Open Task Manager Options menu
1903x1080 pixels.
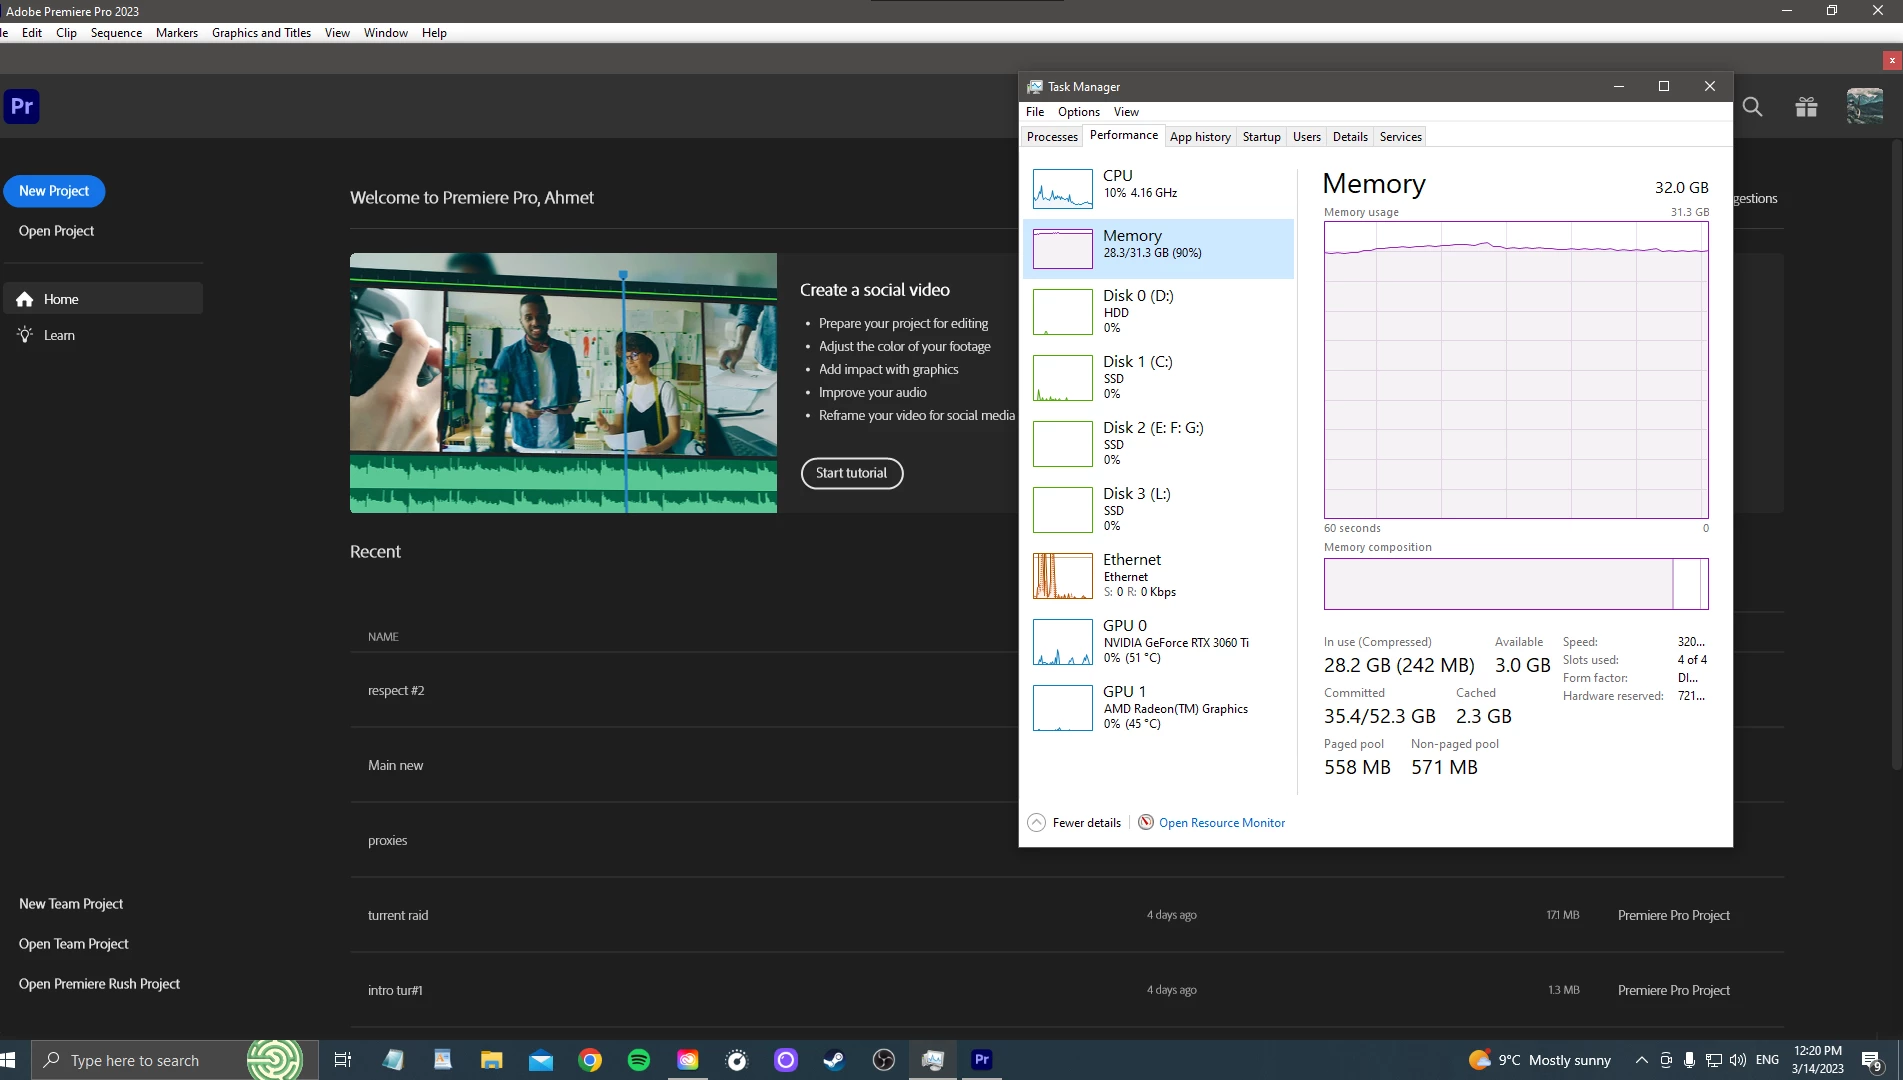pos(1078,112)
